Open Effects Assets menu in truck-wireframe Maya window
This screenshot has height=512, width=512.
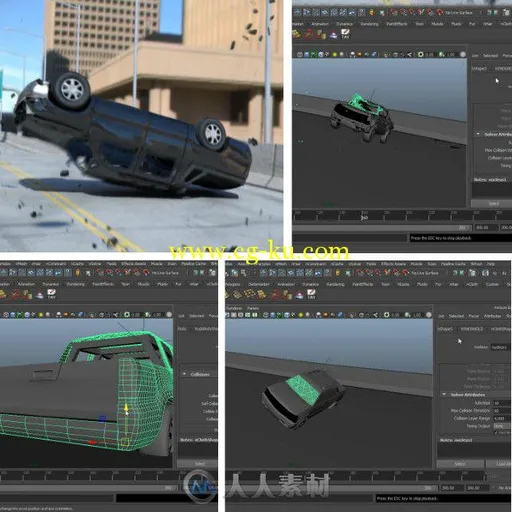point(134,264)
